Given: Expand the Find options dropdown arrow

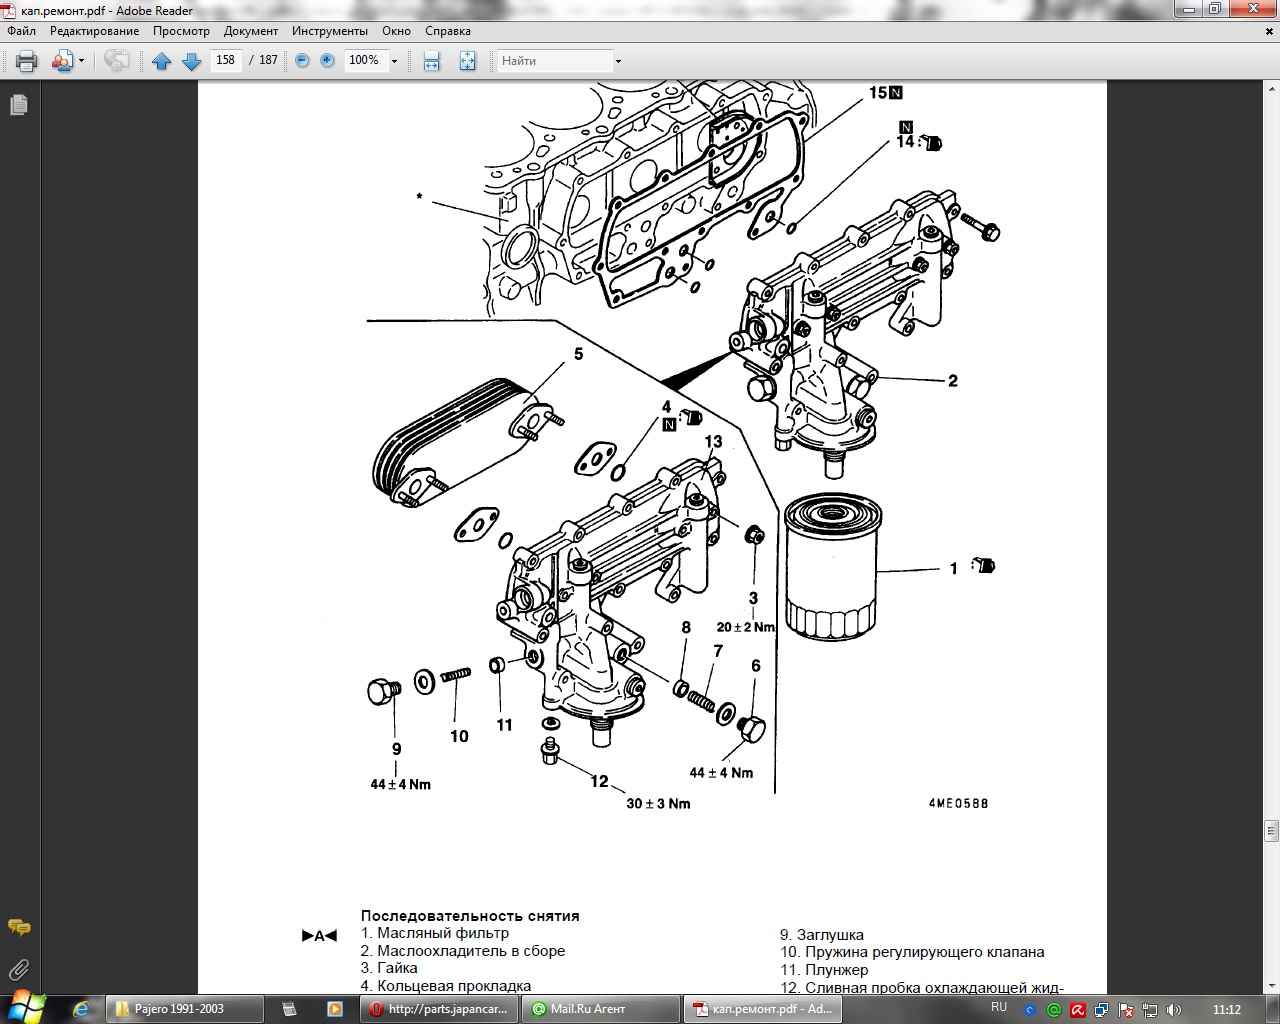Looking at the screenshot, I should [618, 61].
